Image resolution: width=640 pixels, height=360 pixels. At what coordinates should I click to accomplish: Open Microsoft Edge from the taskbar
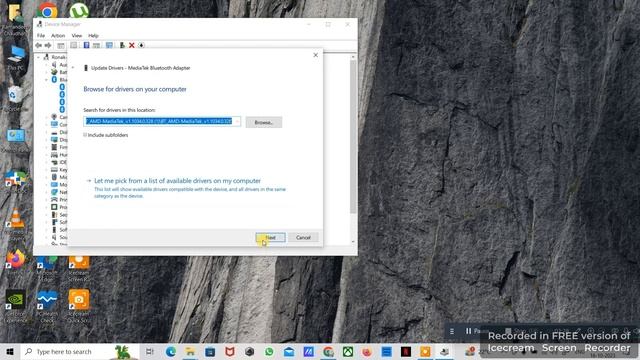(x=171, y=351)
